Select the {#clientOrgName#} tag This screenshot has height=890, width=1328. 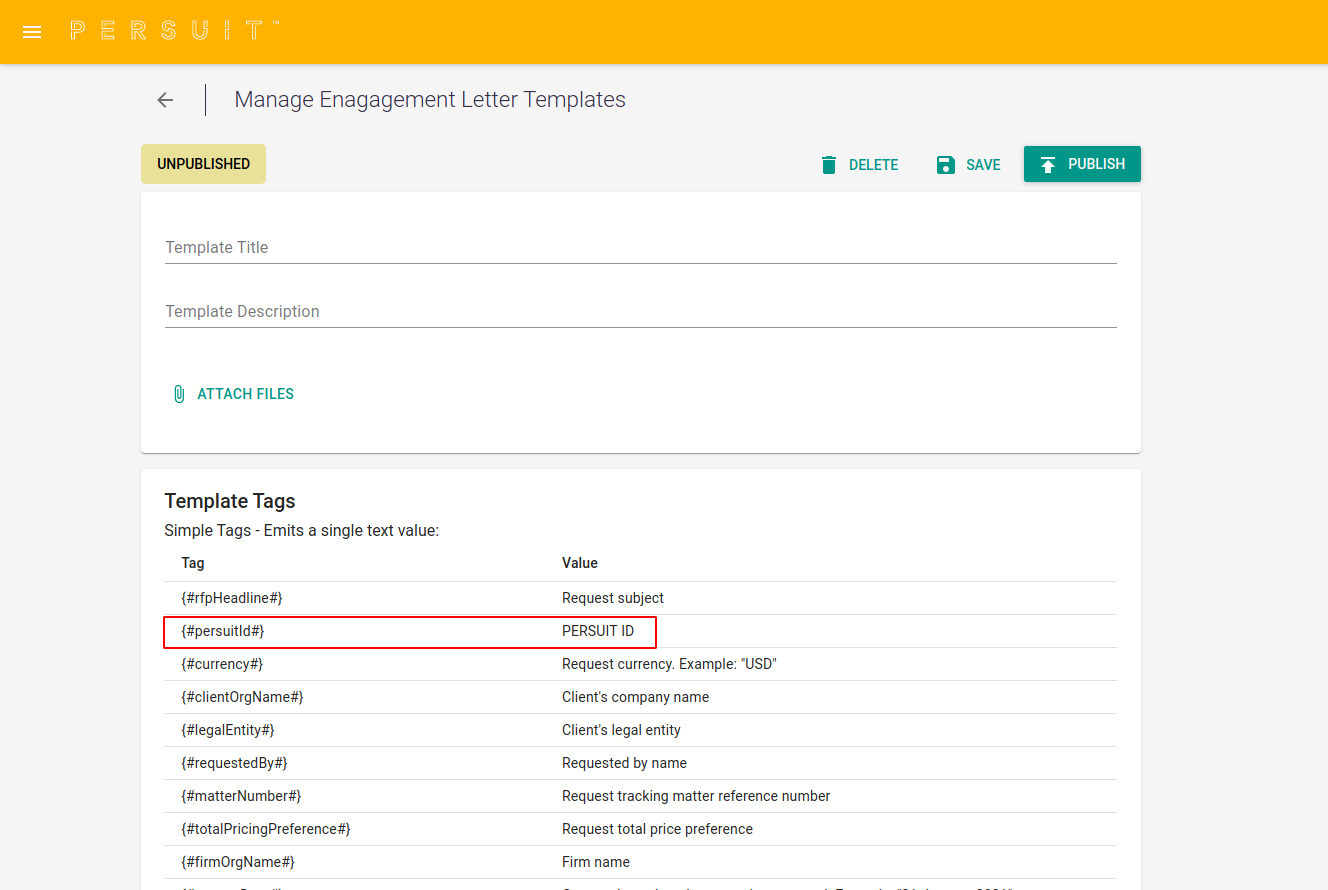(x=242, y=697)
